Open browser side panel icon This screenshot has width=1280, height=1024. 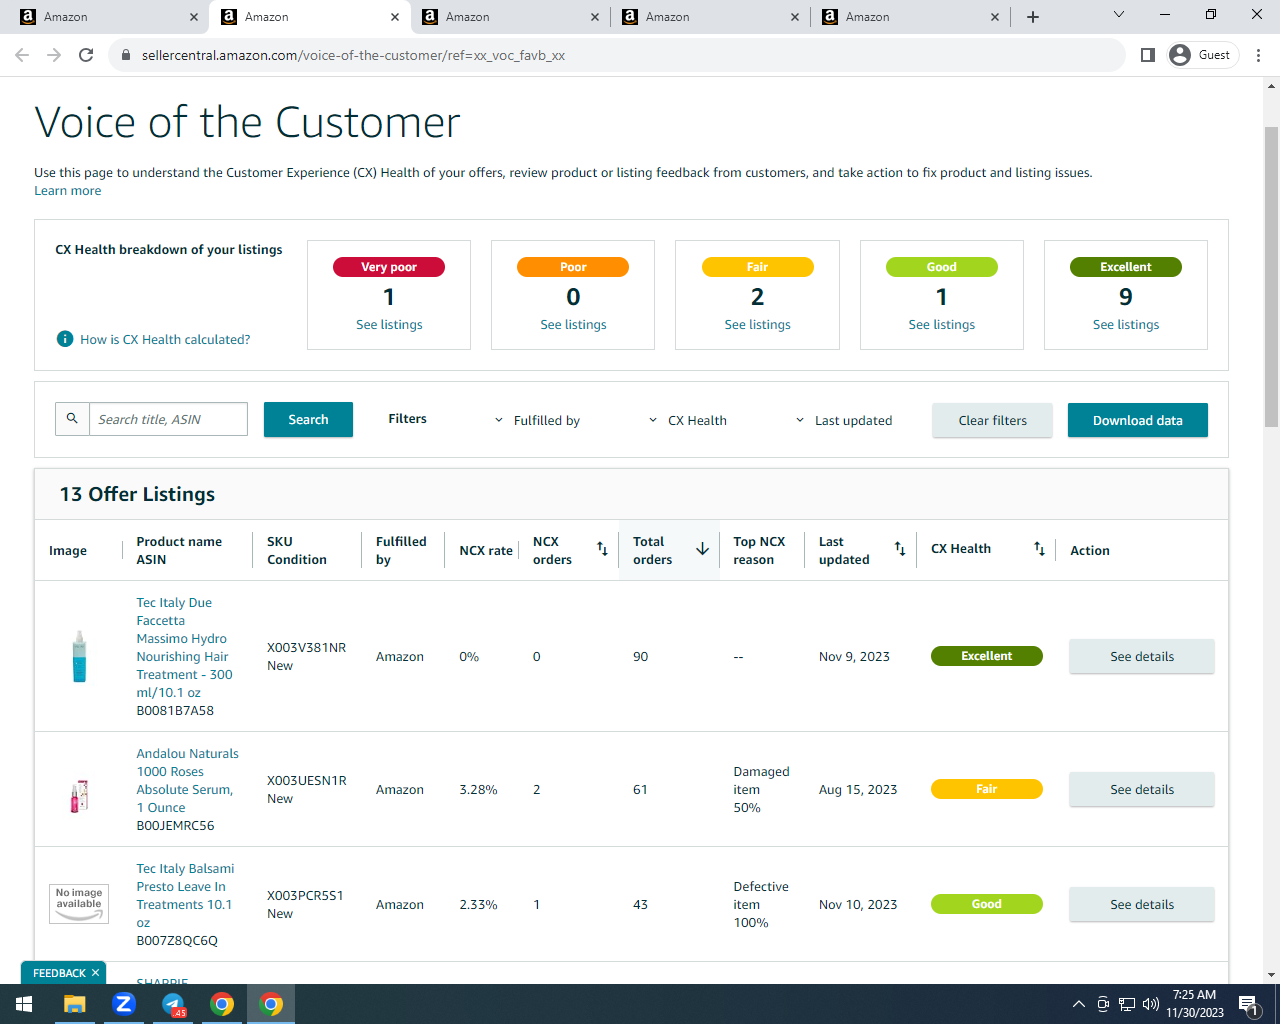pos(1148,55)
